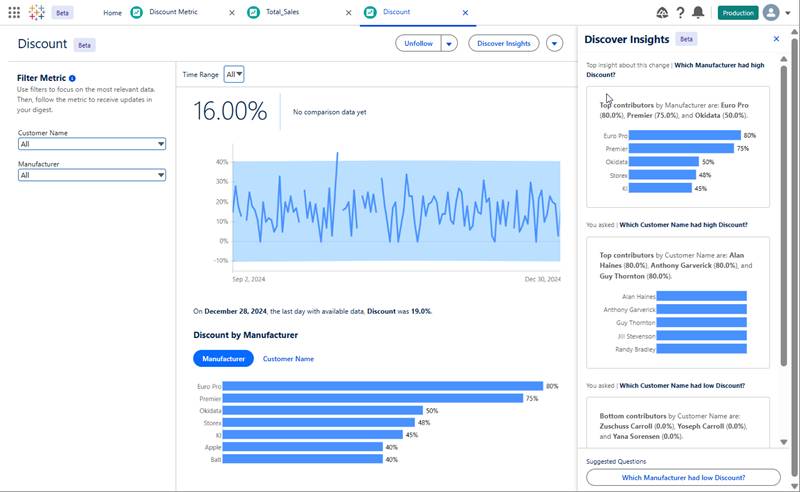Click the Okidata bar in main chart

322,410
